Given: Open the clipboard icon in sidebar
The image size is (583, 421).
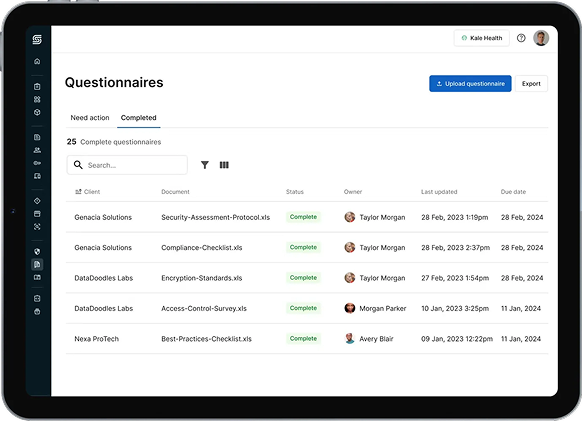Looking at the screenshot, I should [37, 86].
